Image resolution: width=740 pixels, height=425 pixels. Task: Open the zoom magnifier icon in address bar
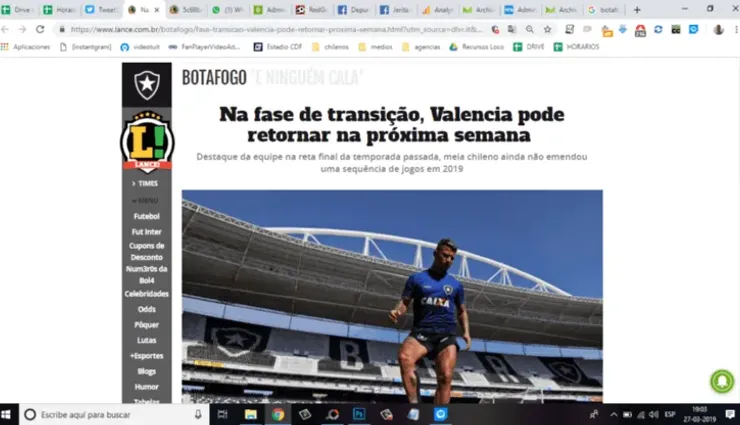(530, 29)
